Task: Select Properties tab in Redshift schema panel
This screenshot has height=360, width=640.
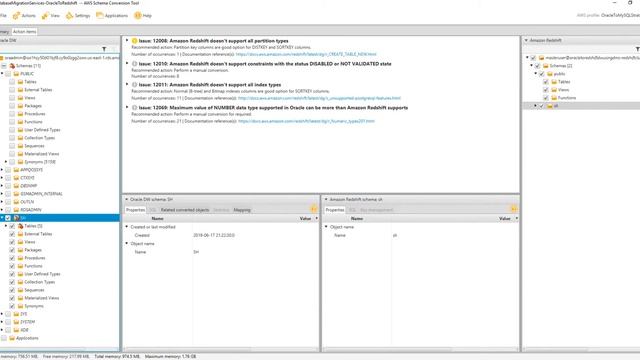Action: [335, 210]
